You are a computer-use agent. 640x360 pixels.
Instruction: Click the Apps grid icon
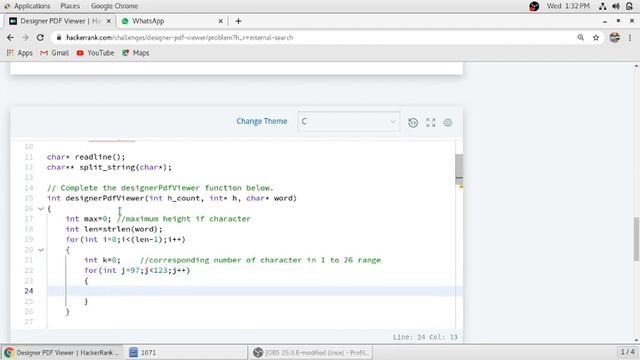(x=10, y=53)
